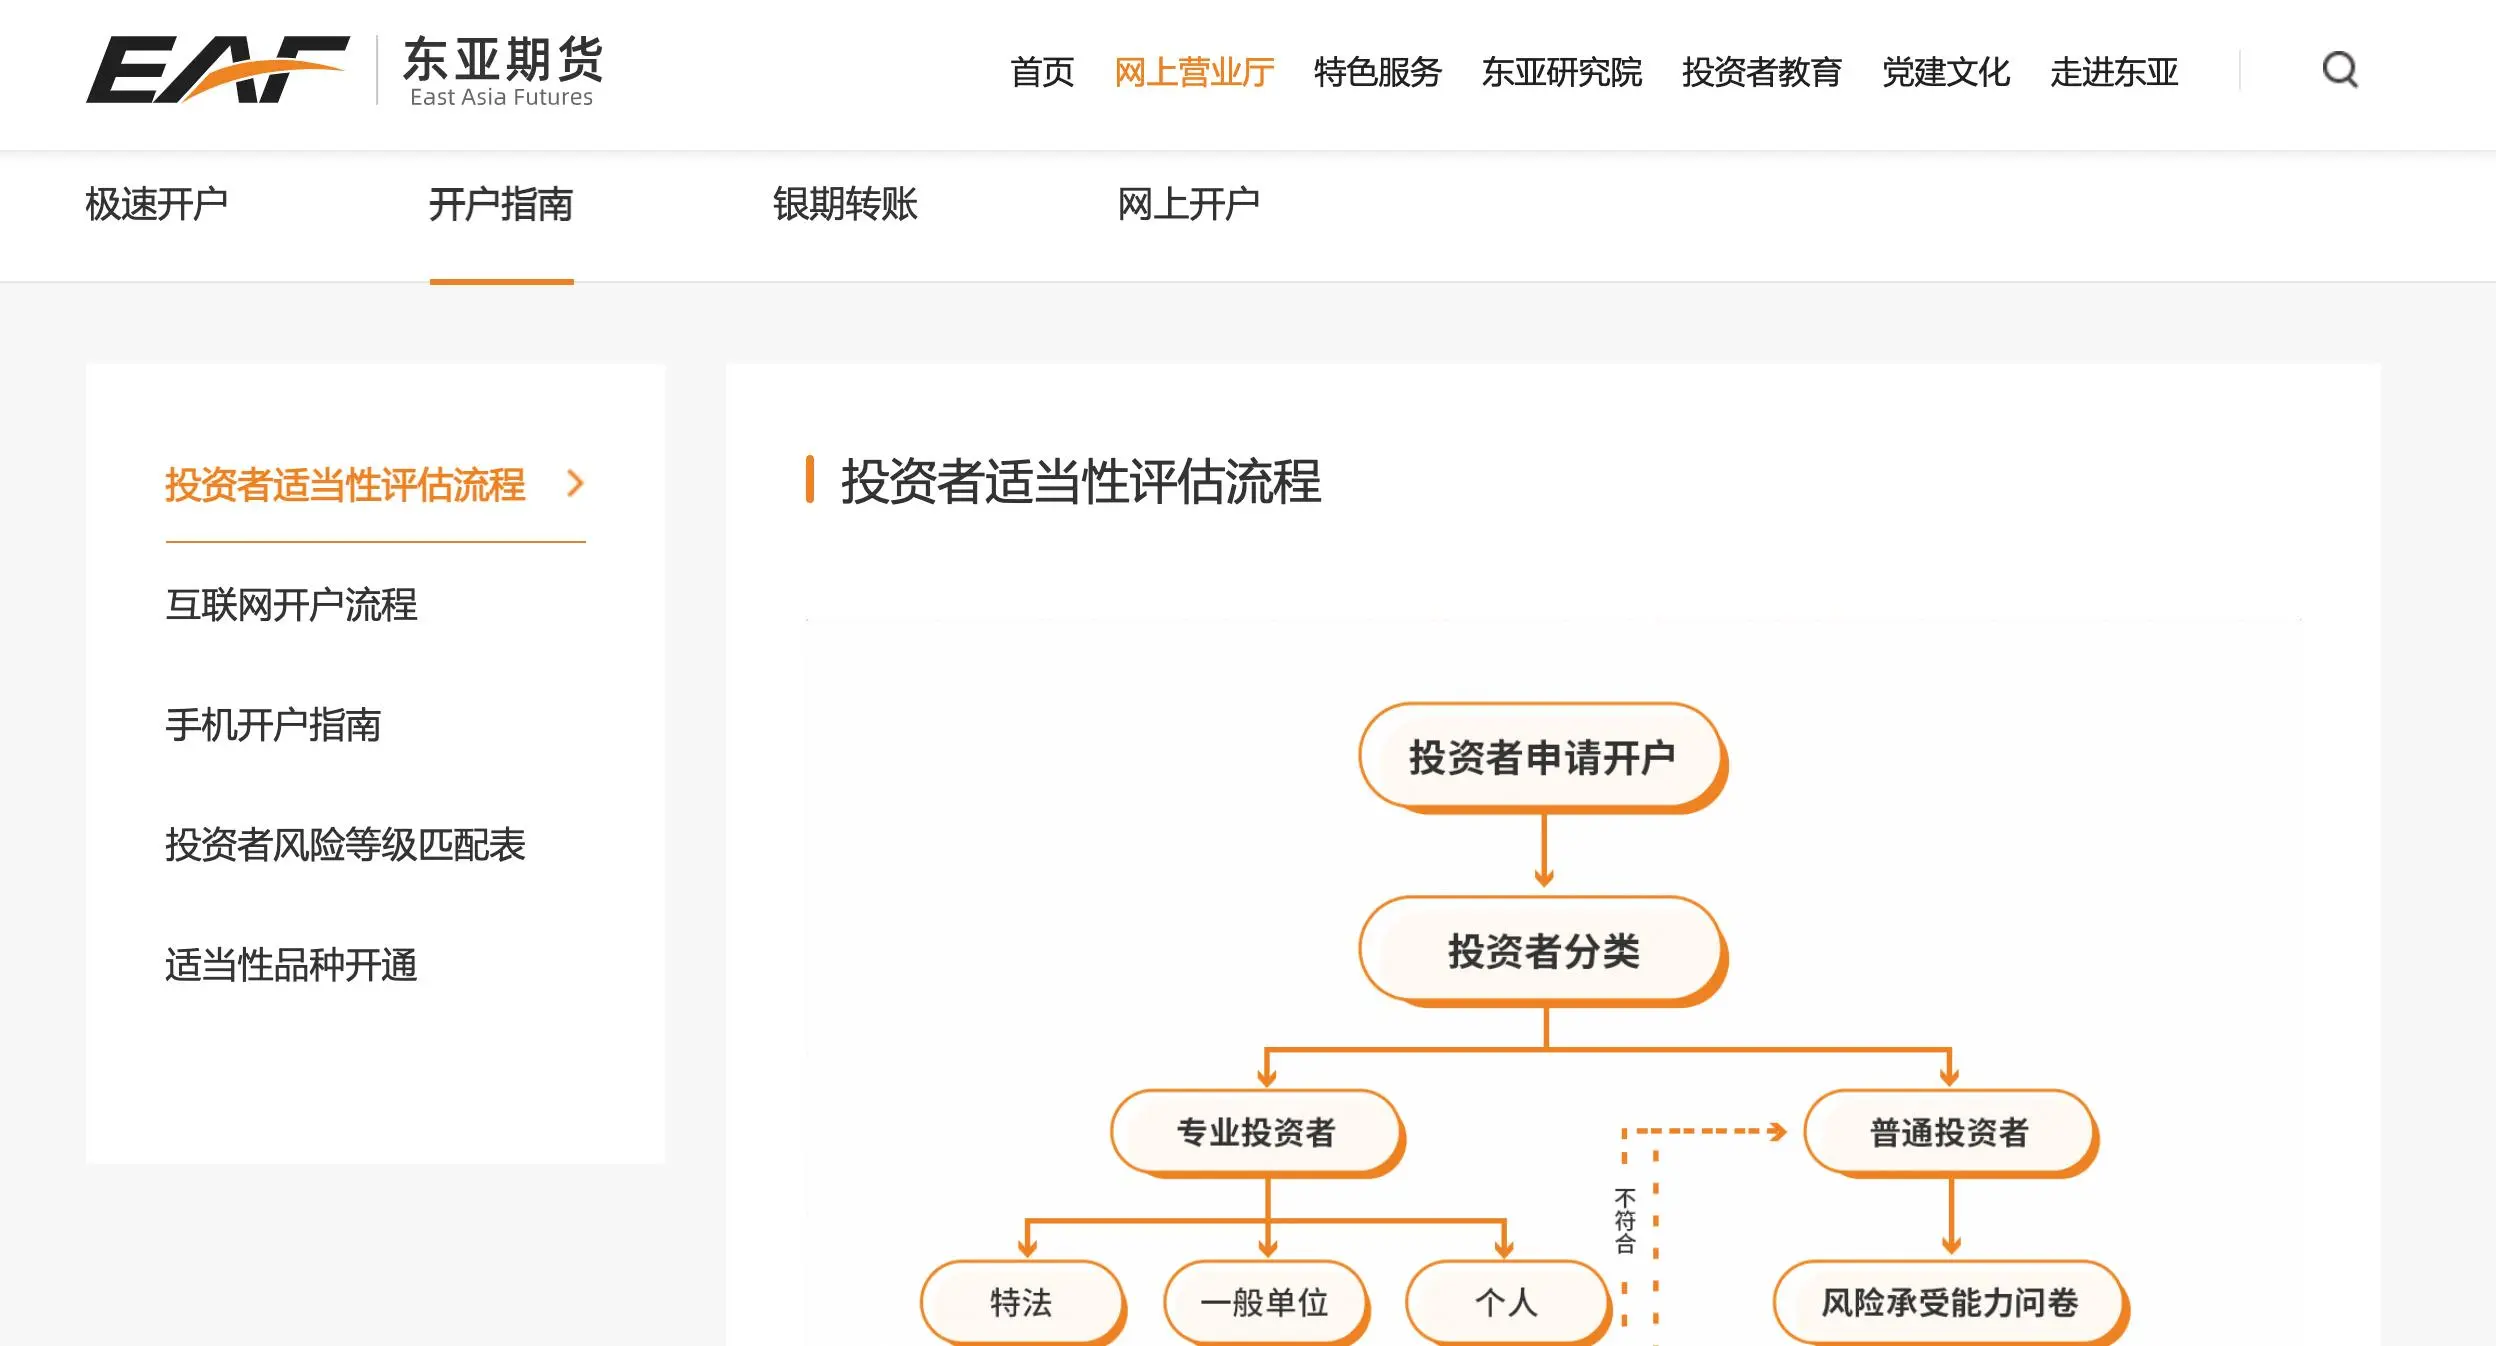Open 适当性品种开通 sidebar link
The height and width of the screenshot is (1346, 2496).
pyautogui.click(x=291, y=965)
